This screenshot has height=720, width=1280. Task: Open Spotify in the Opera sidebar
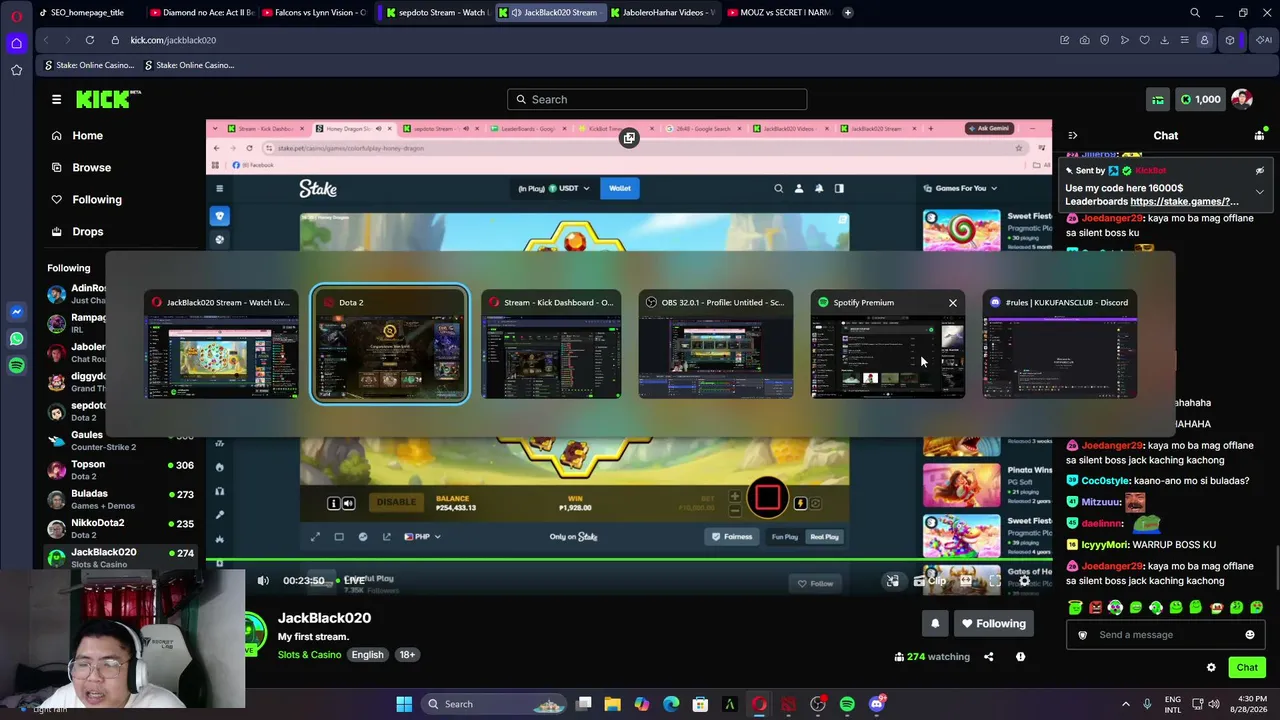pyautogui.click(x=16, y=366)
